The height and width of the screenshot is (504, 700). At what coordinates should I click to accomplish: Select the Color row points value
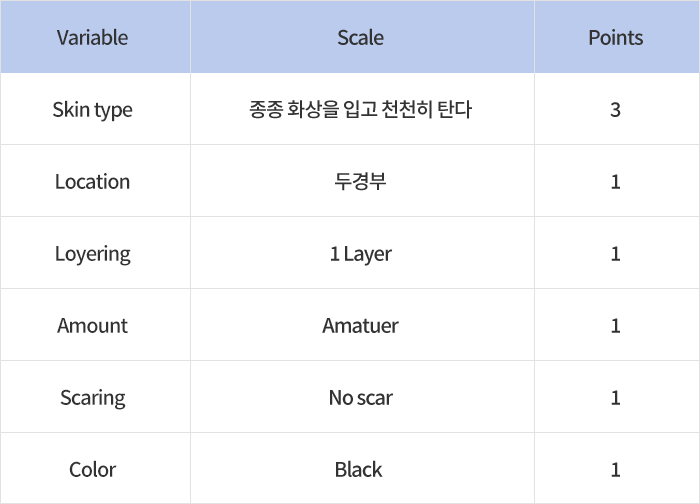click(615, 470)
